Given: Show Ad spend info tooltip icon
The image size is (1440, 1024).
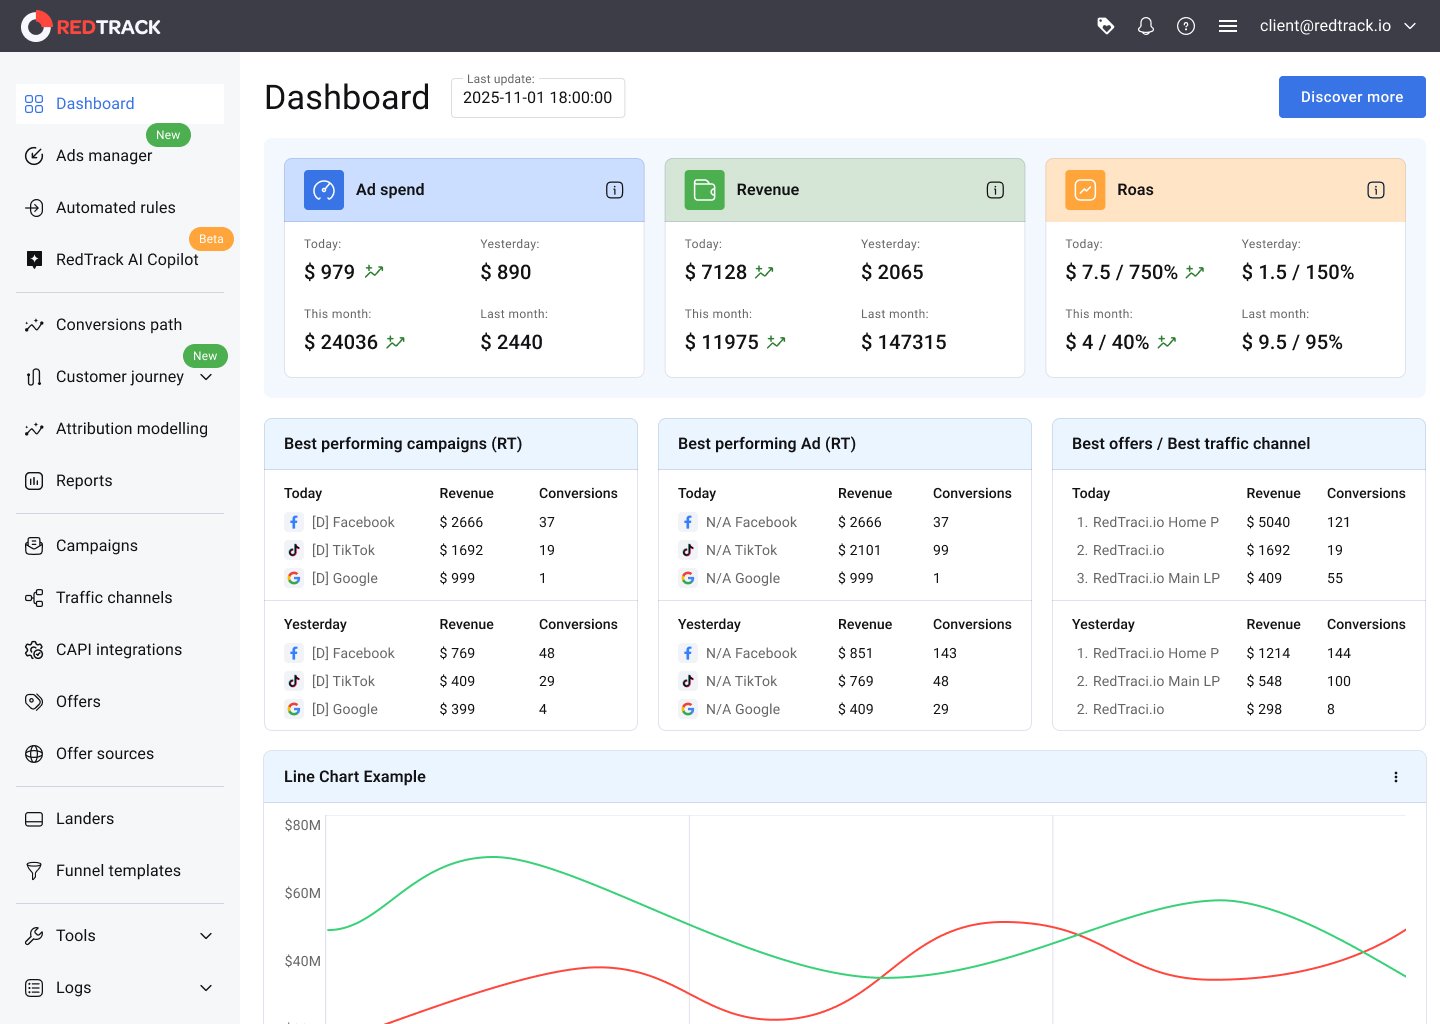Looking at the screenshot, I should tap(615, 190).
